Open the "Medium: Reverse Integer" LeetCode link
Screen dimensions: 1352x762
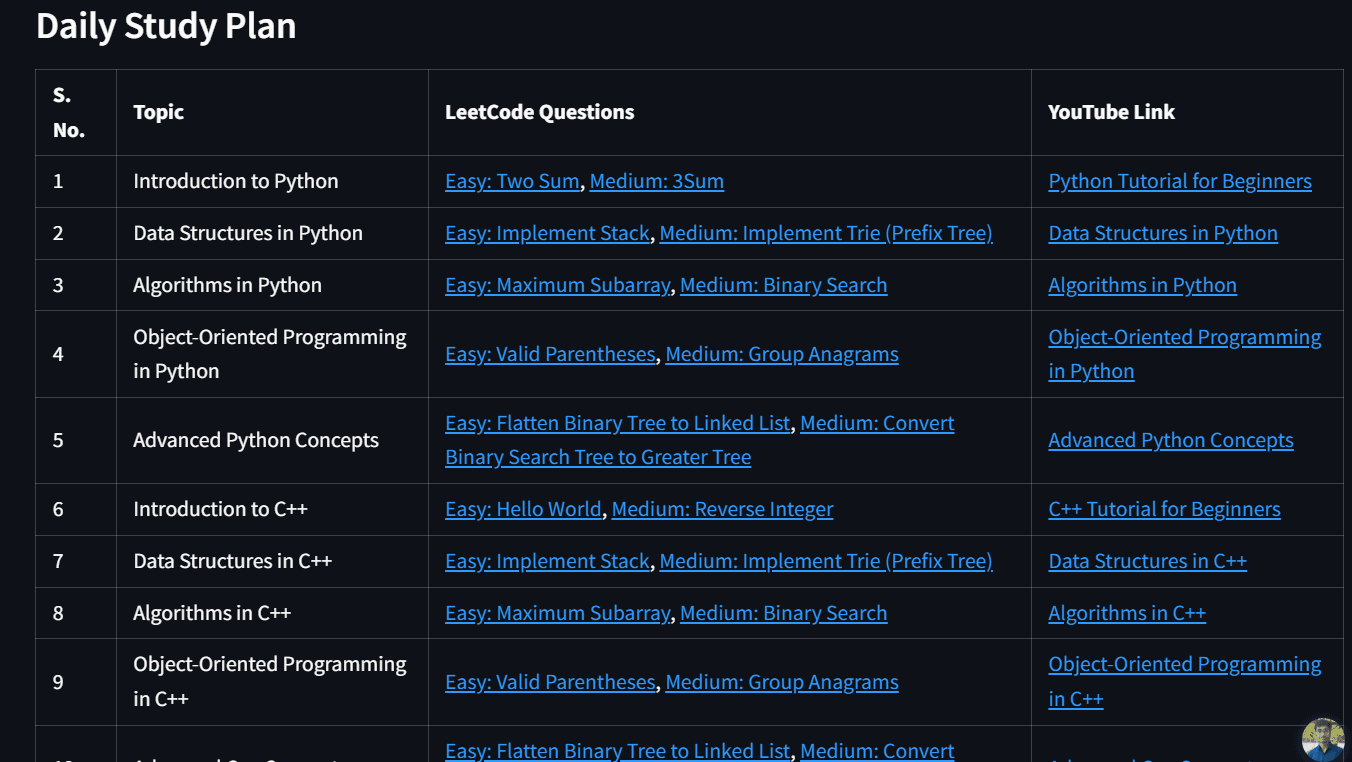[x=722, y=509]
